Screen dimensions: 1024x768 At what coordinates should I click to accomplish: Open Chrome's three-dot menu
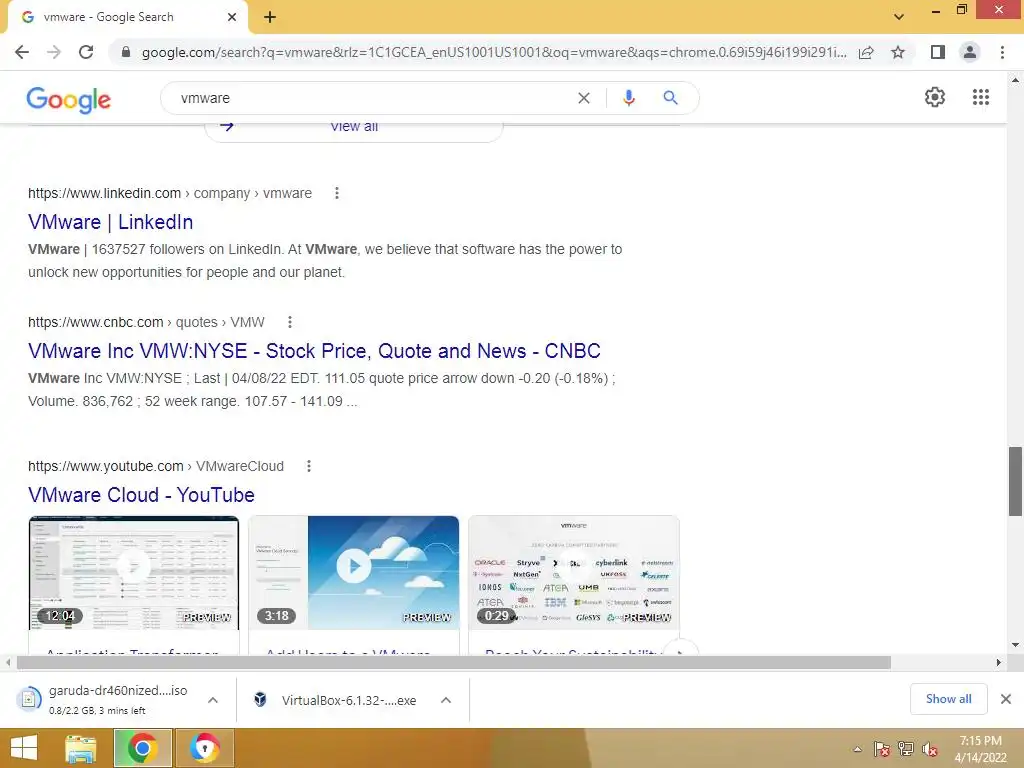(x=1002, y=52)
